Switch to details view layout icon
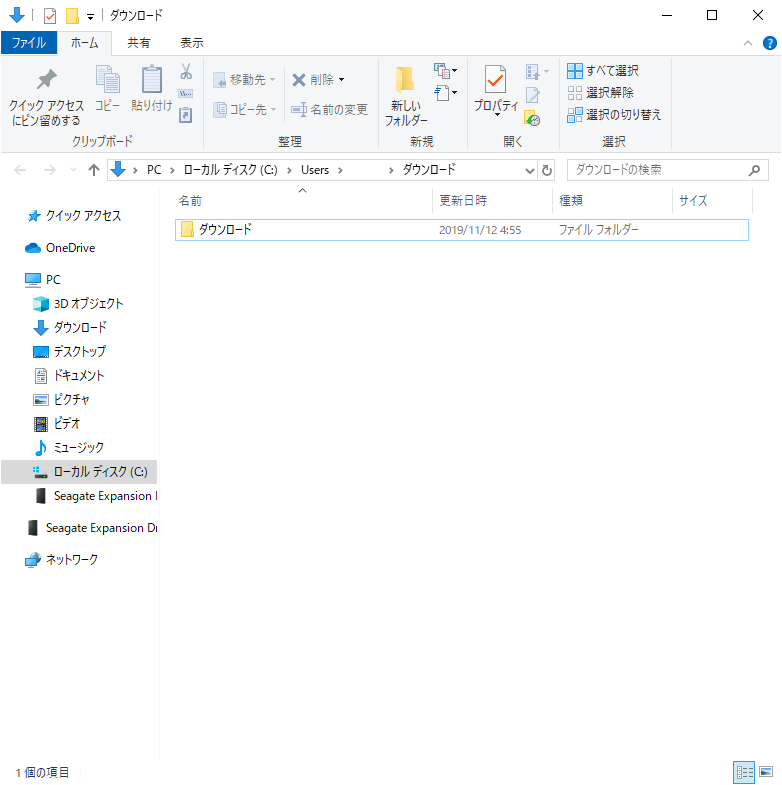782x785 pixels. (744, 771)
